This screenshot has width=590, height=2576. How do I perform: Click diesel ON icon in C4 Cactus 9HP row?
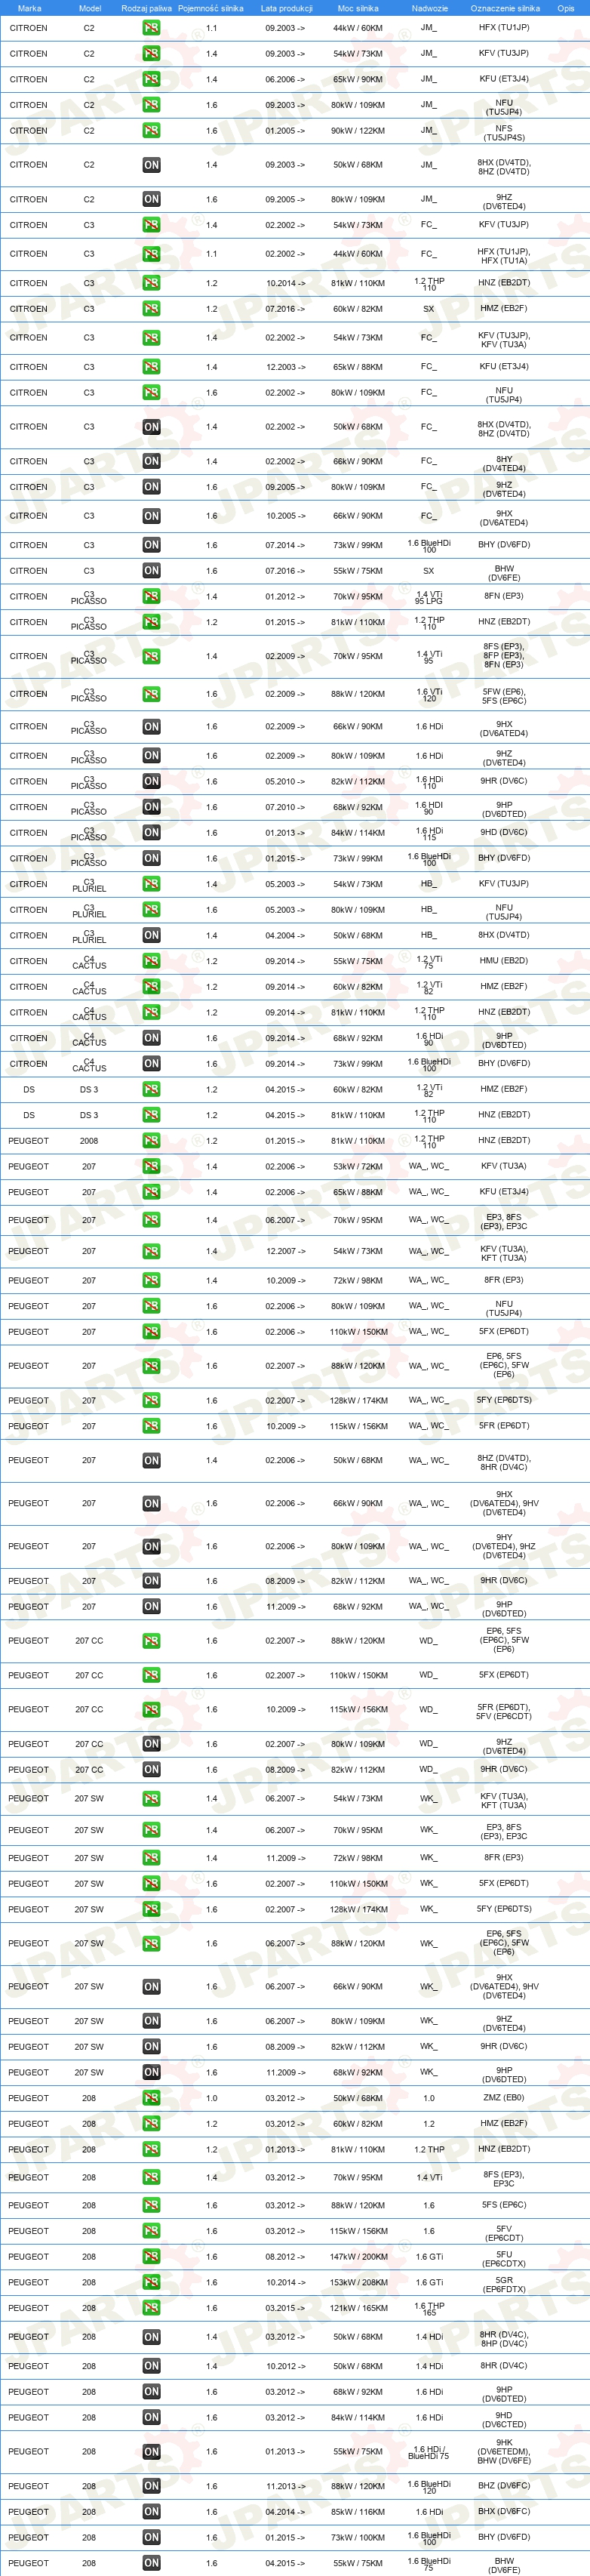coord(151,1038)
